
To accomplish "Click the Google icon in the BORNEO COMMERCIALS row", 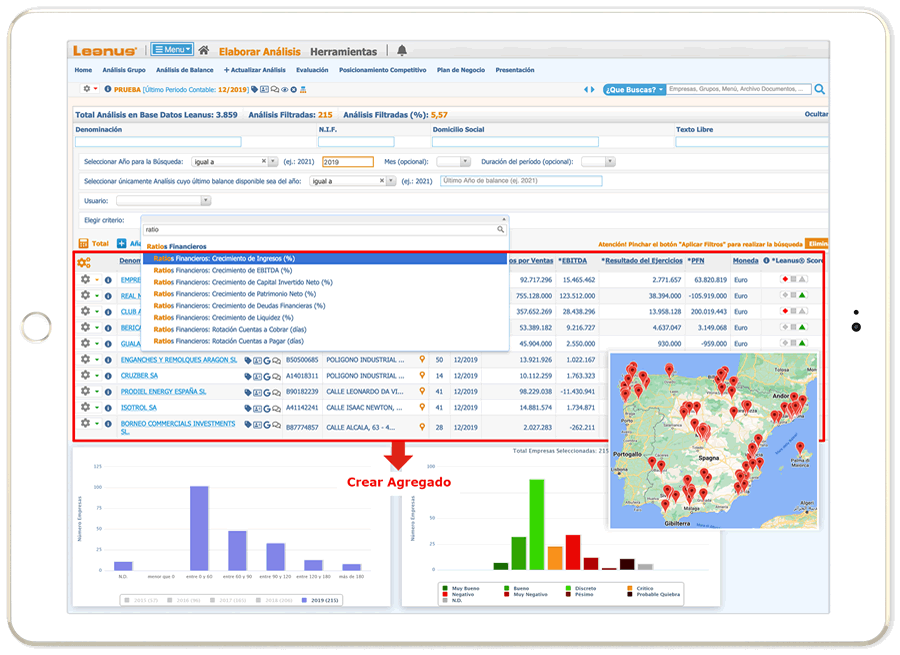I will 267,425.
